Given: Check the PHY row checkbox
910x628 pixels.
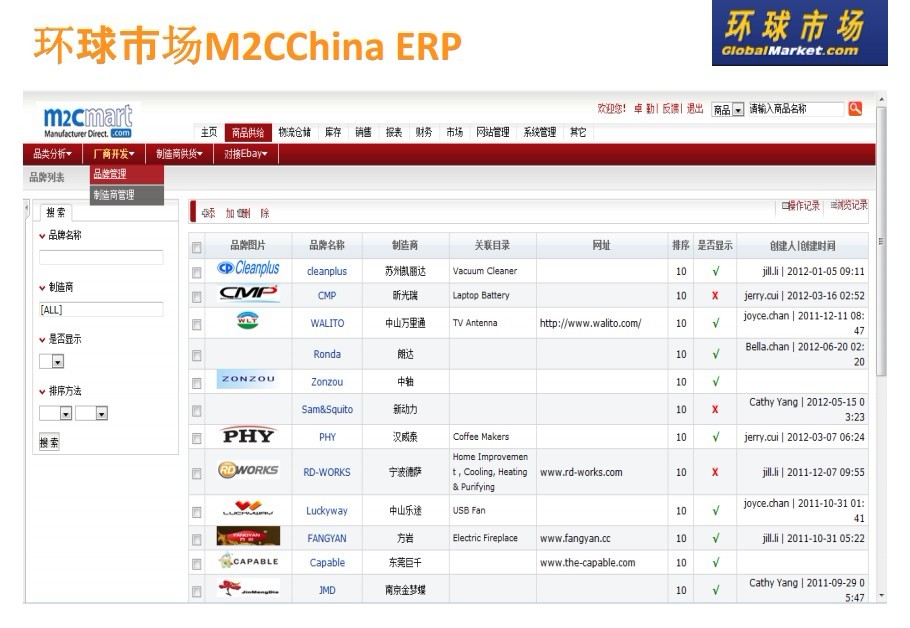Looking at the screenshot, I should [197, 439].
